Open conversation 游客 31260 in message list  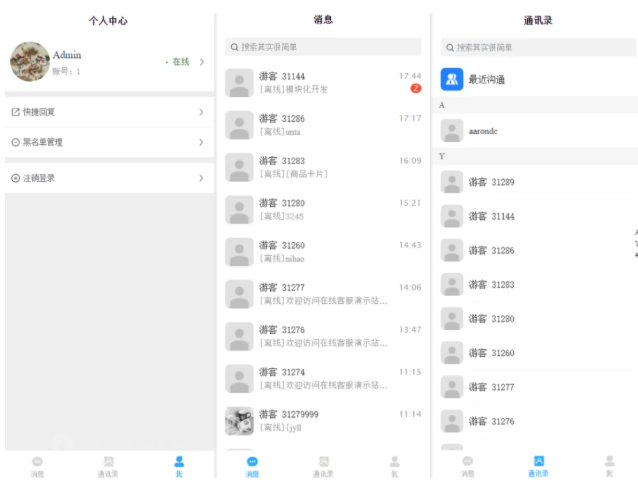click(323, 252)
